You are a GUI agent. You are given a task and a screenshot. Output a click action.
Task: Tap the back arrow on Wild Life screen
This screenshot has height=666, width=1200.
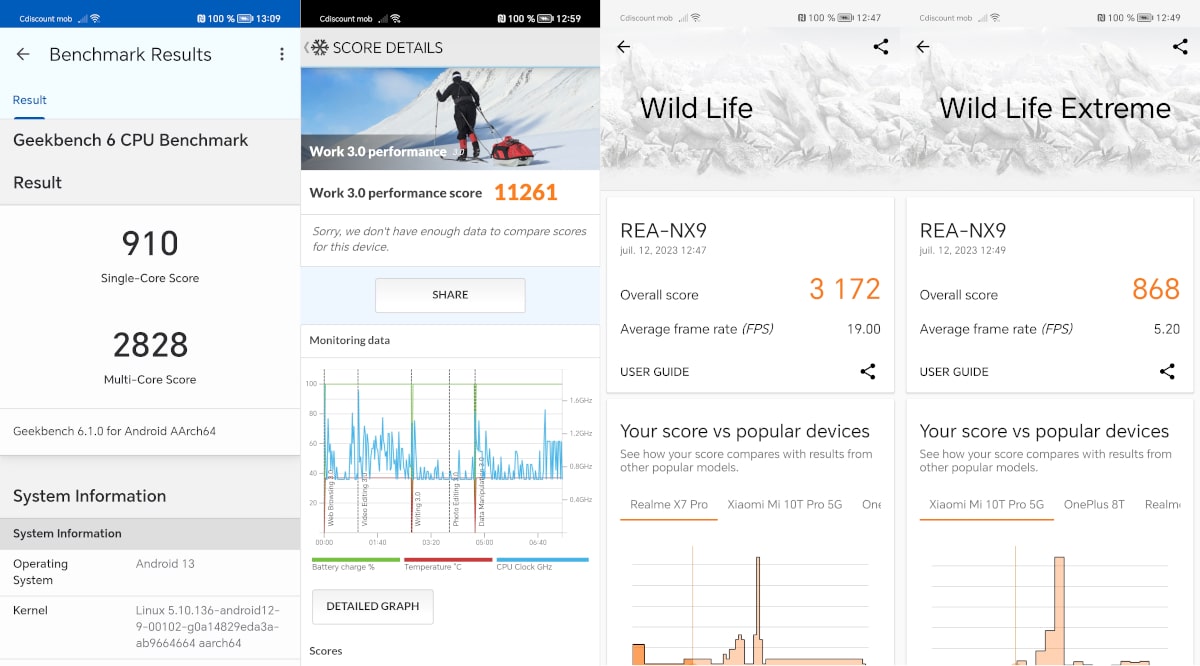pyautogui.click(x=623, y=47)
